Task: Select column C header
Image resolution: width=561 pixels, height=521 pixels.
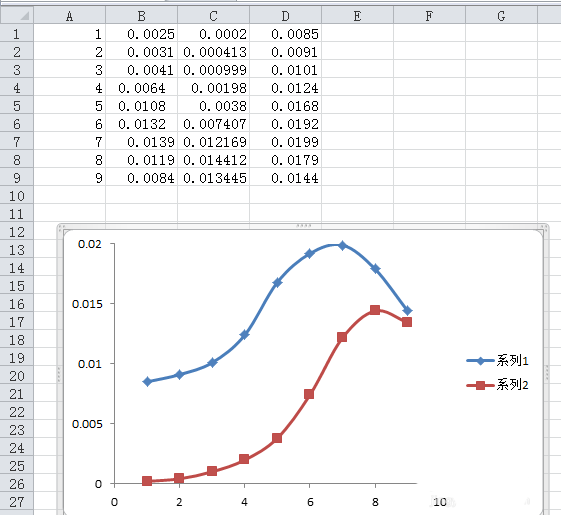Action: tap(213, 15)
